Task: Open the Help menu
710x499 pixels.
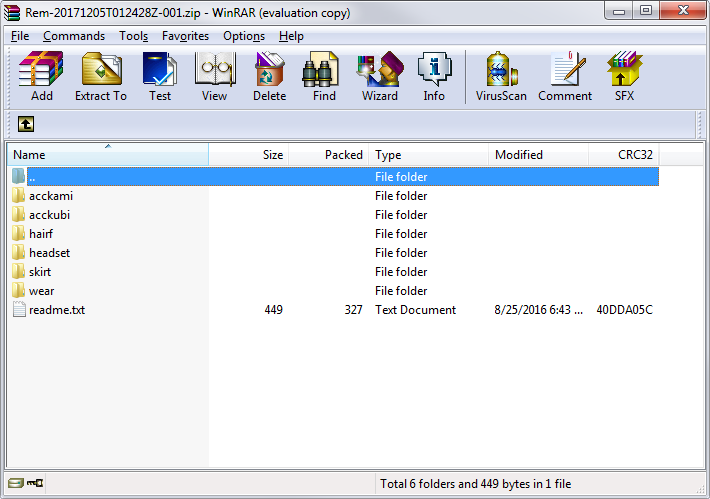Action: (x=291, y=36)
